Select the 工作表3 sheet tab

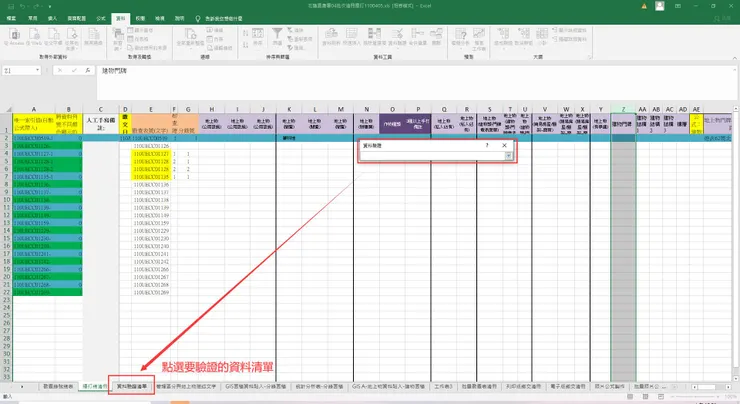tap(444, 386)
